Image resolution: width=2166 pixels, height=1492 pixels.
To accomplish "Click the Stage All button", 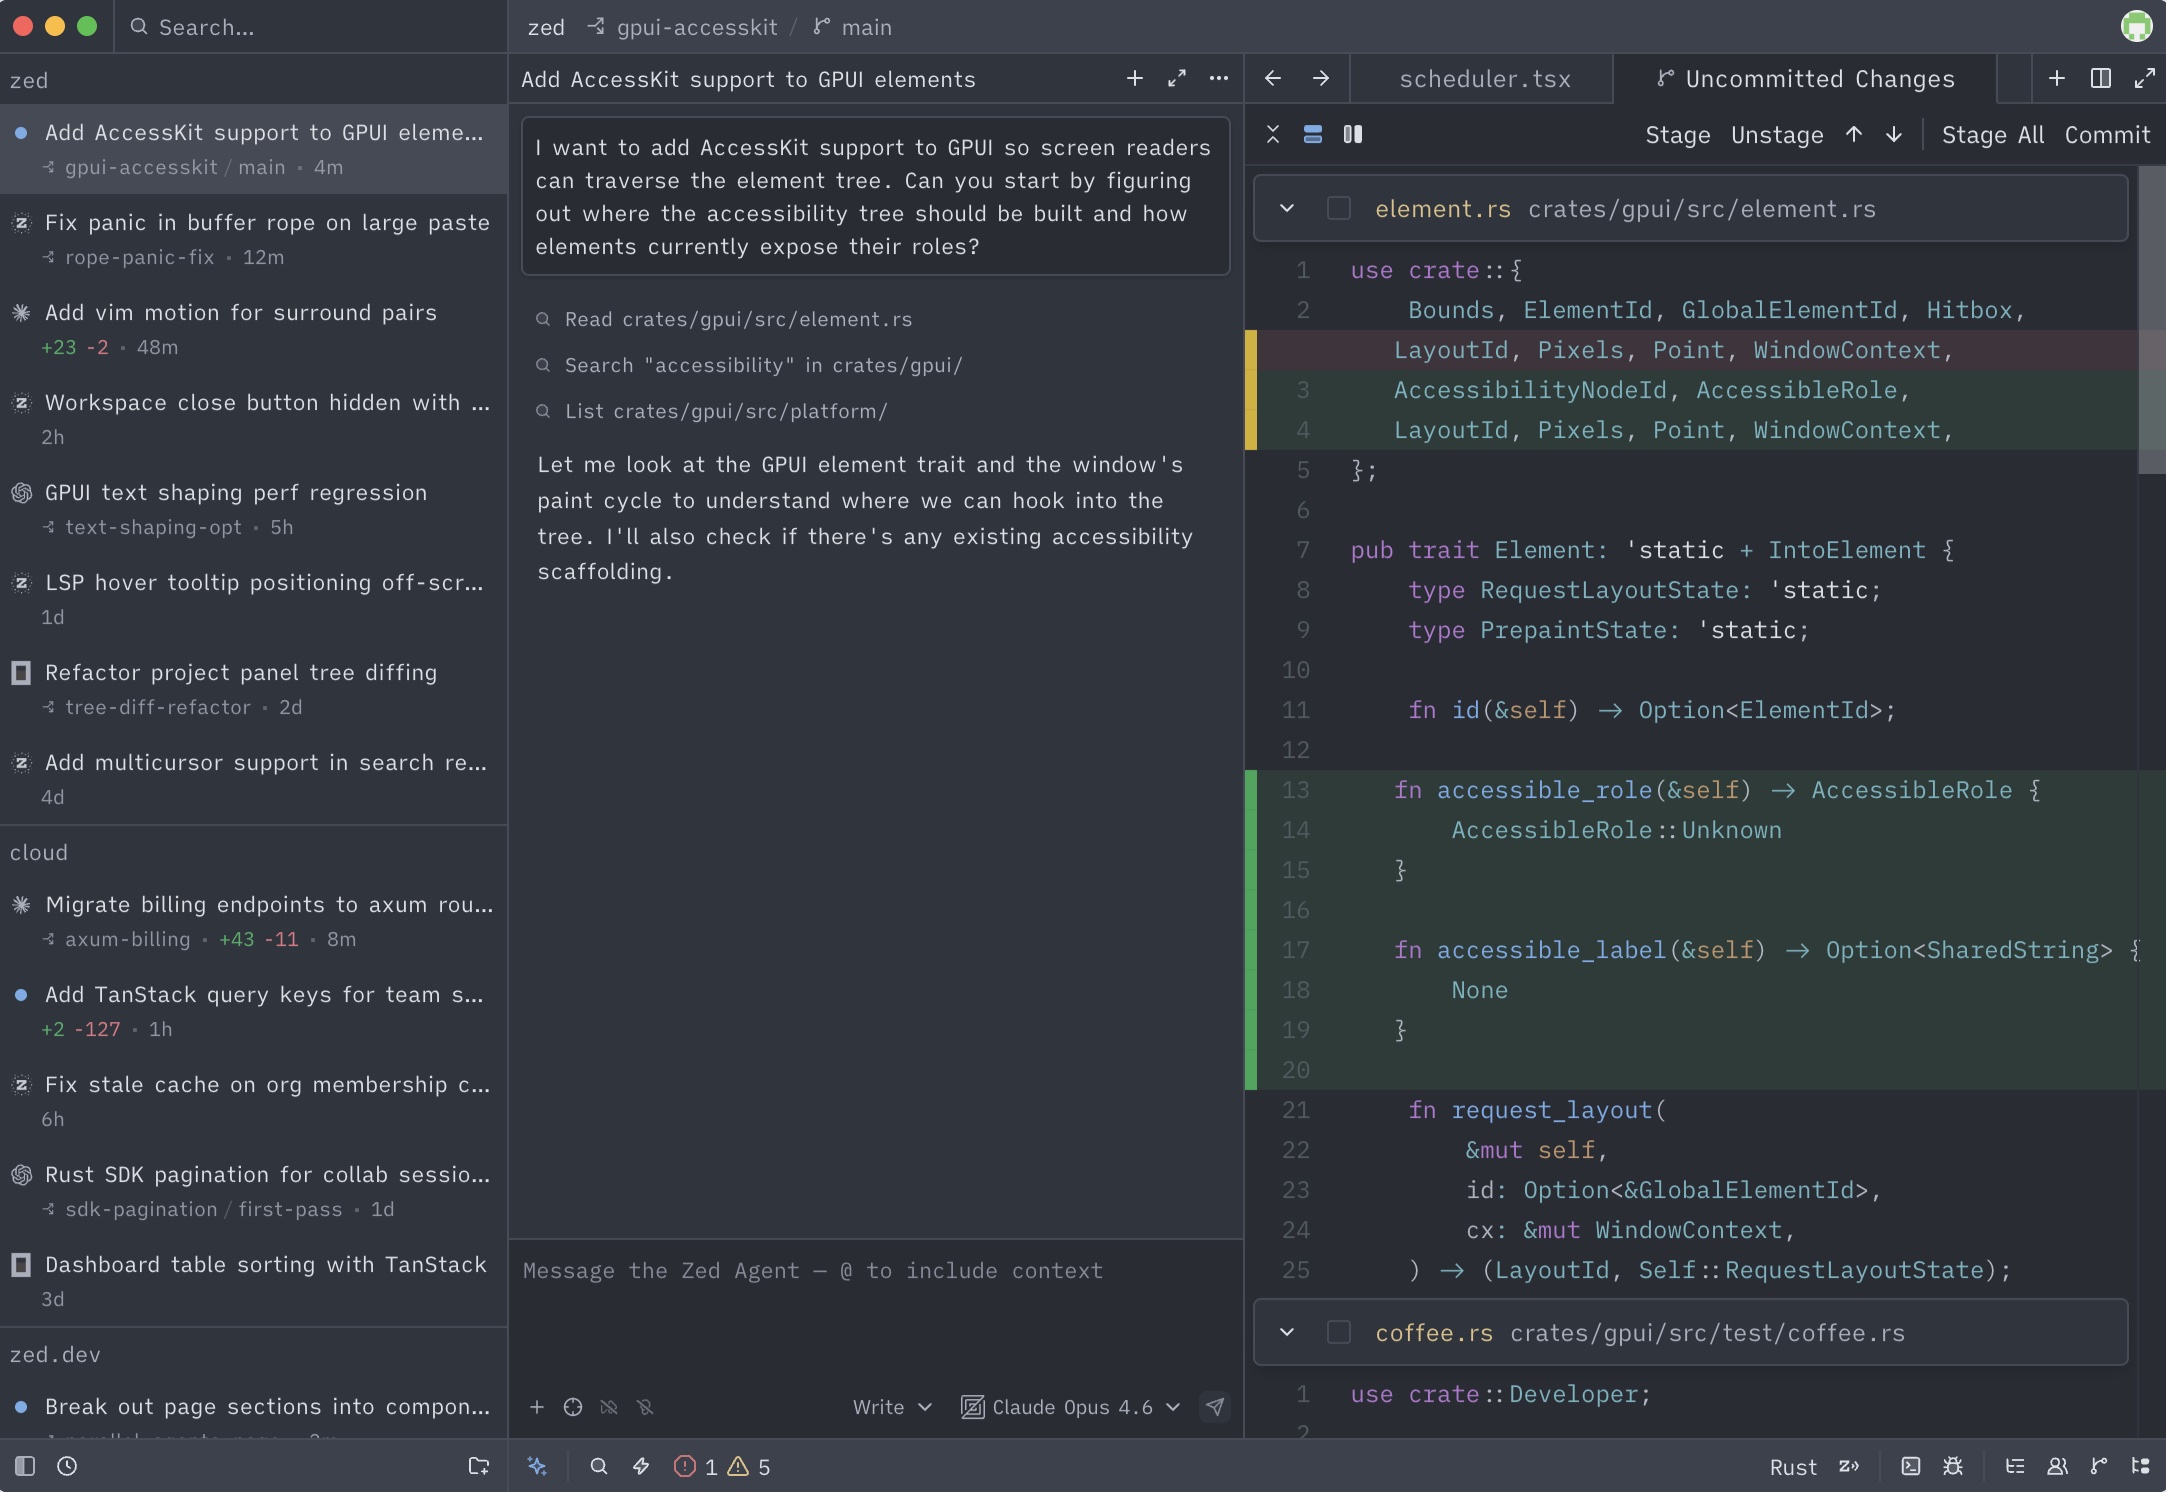I will [x=1992, y=135].
